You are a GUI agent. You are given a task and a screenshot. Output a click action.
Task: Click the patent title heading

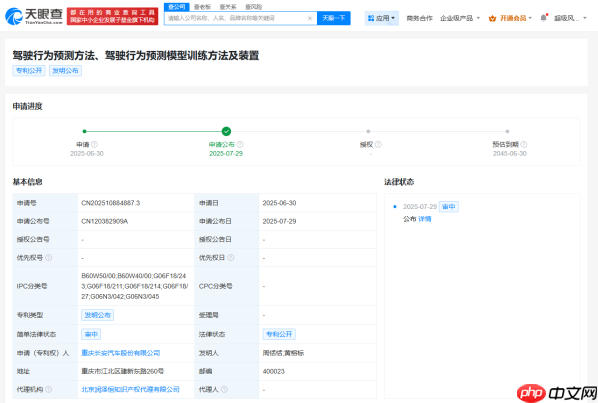pos(136,56)
